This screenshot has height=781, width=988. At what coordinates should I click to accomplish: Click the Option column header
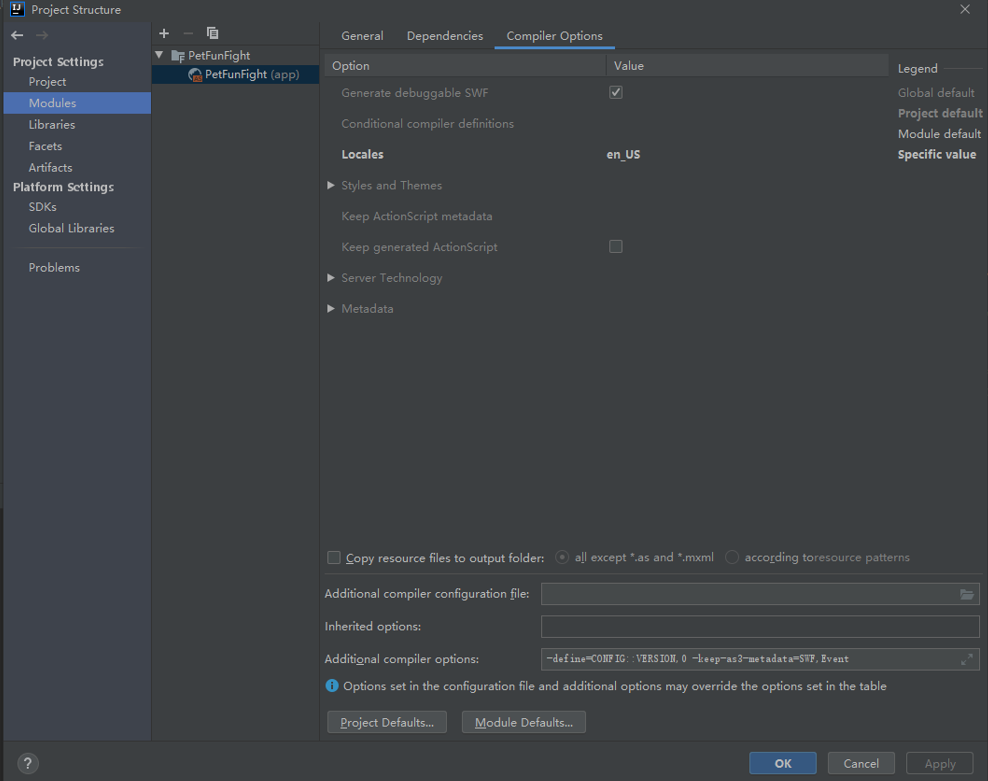465,66
